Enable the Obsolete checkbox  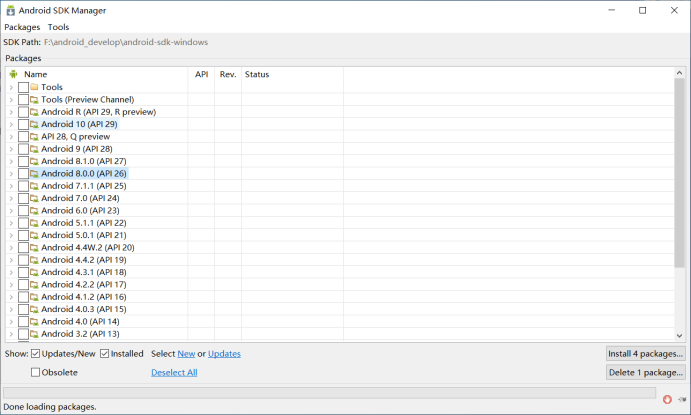click(x=36, y=372)
